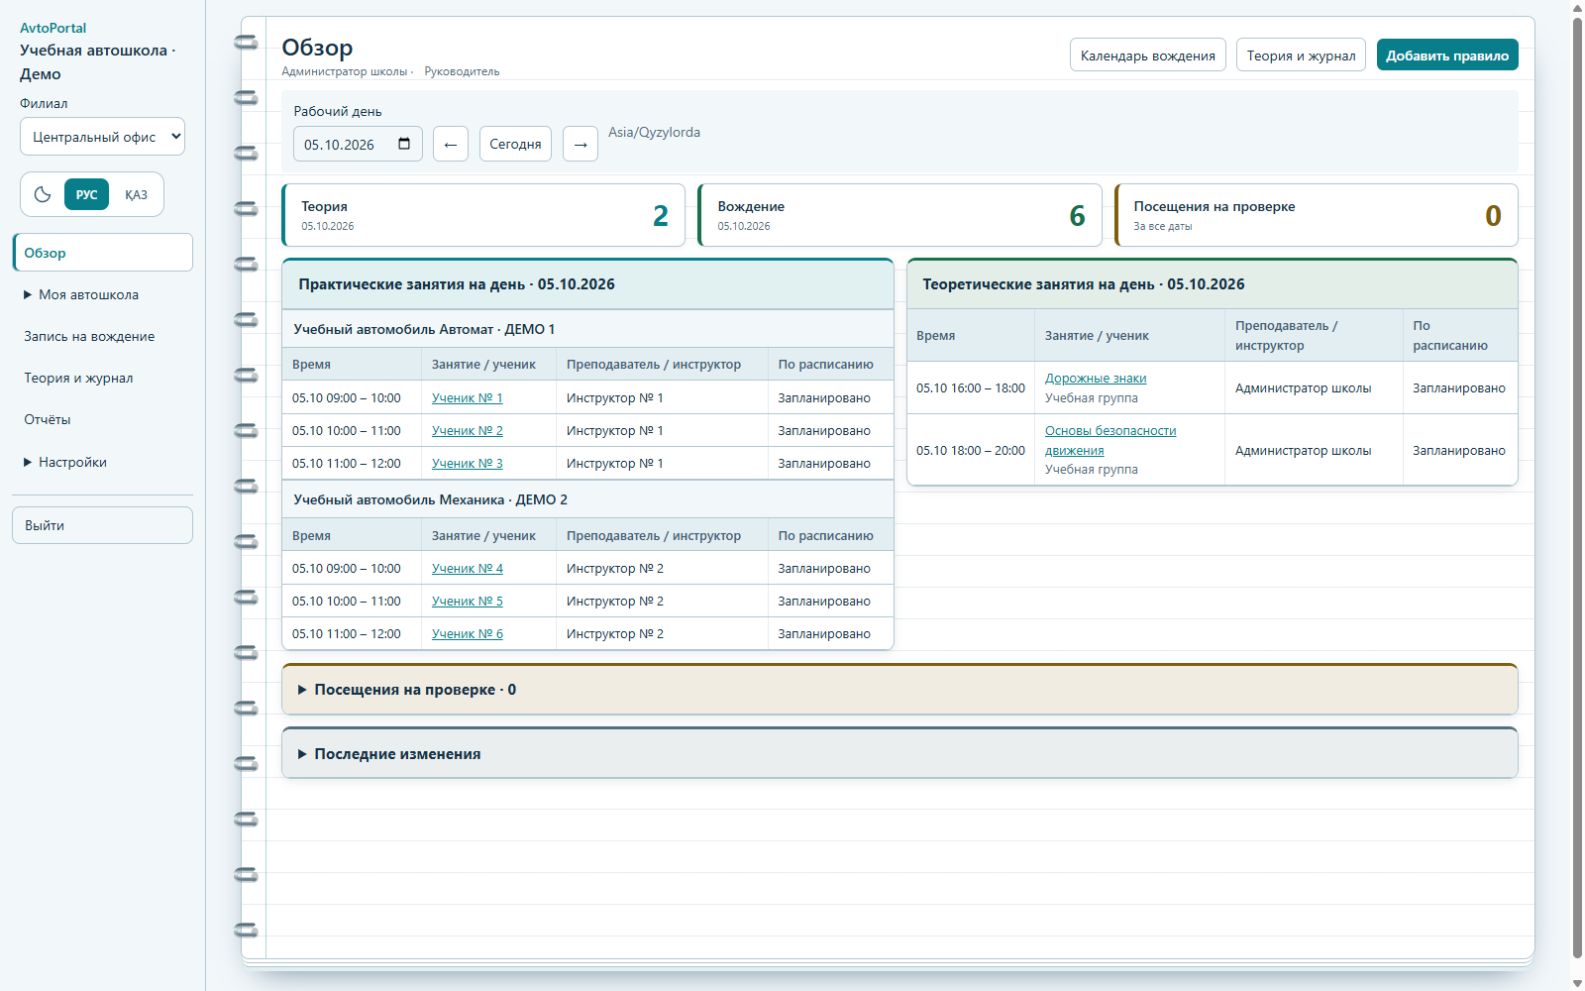Open the Ученик № 6 link

467,634
